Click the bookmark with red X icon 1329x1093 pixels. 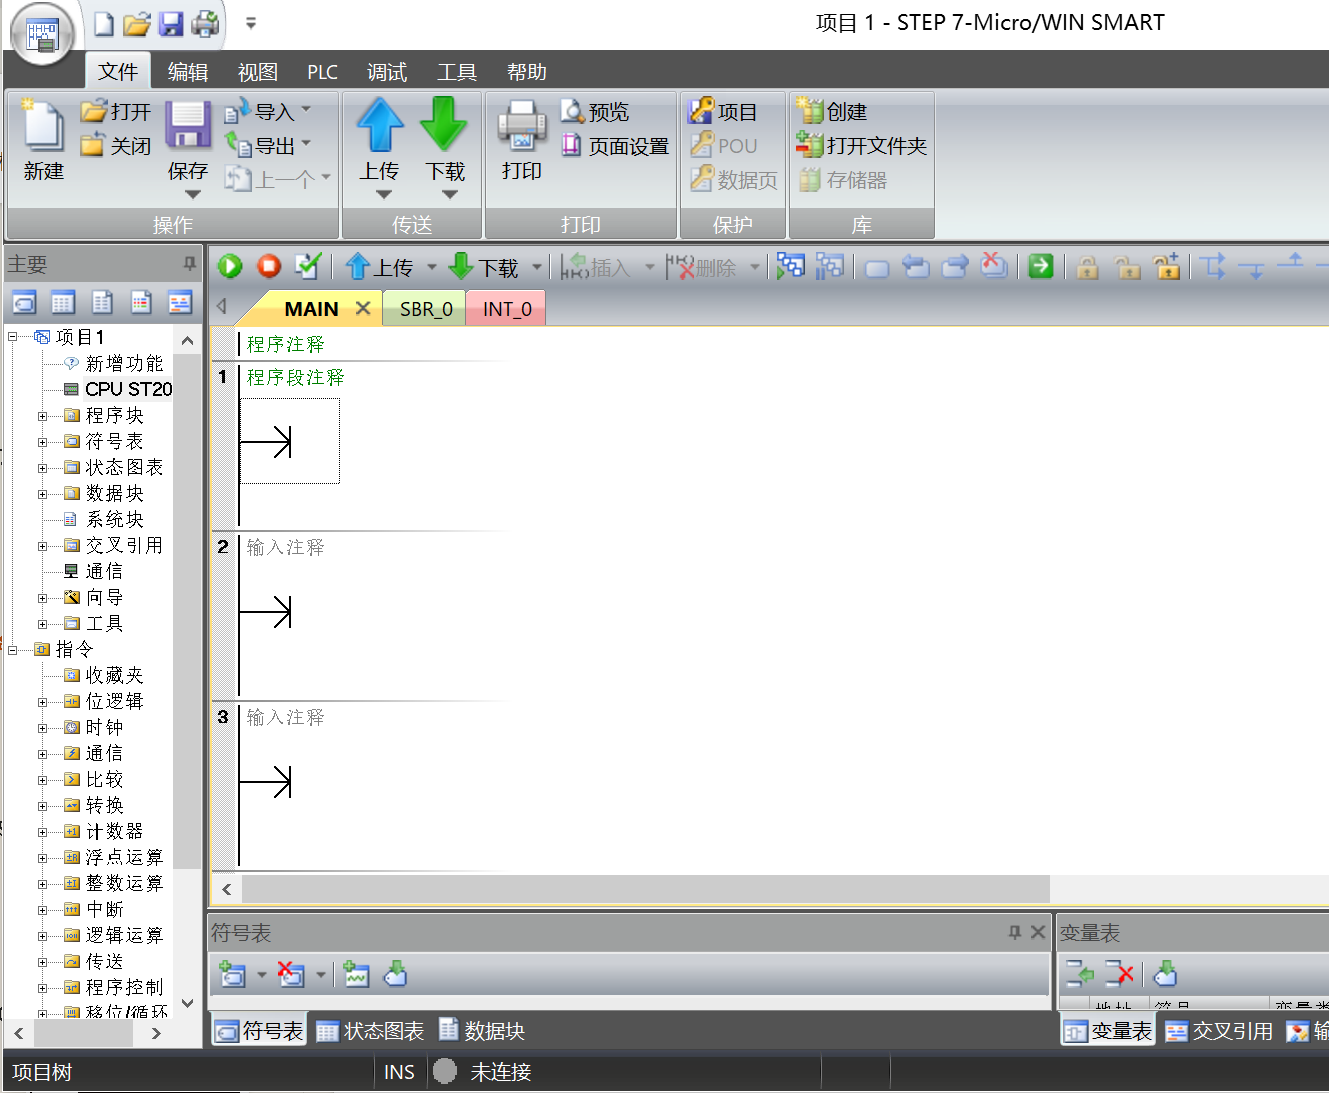tap(993, 265)
